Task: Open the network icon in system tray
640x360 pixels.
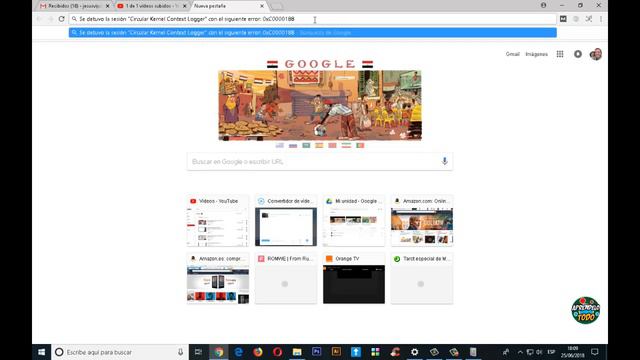Action: (530, 352)
